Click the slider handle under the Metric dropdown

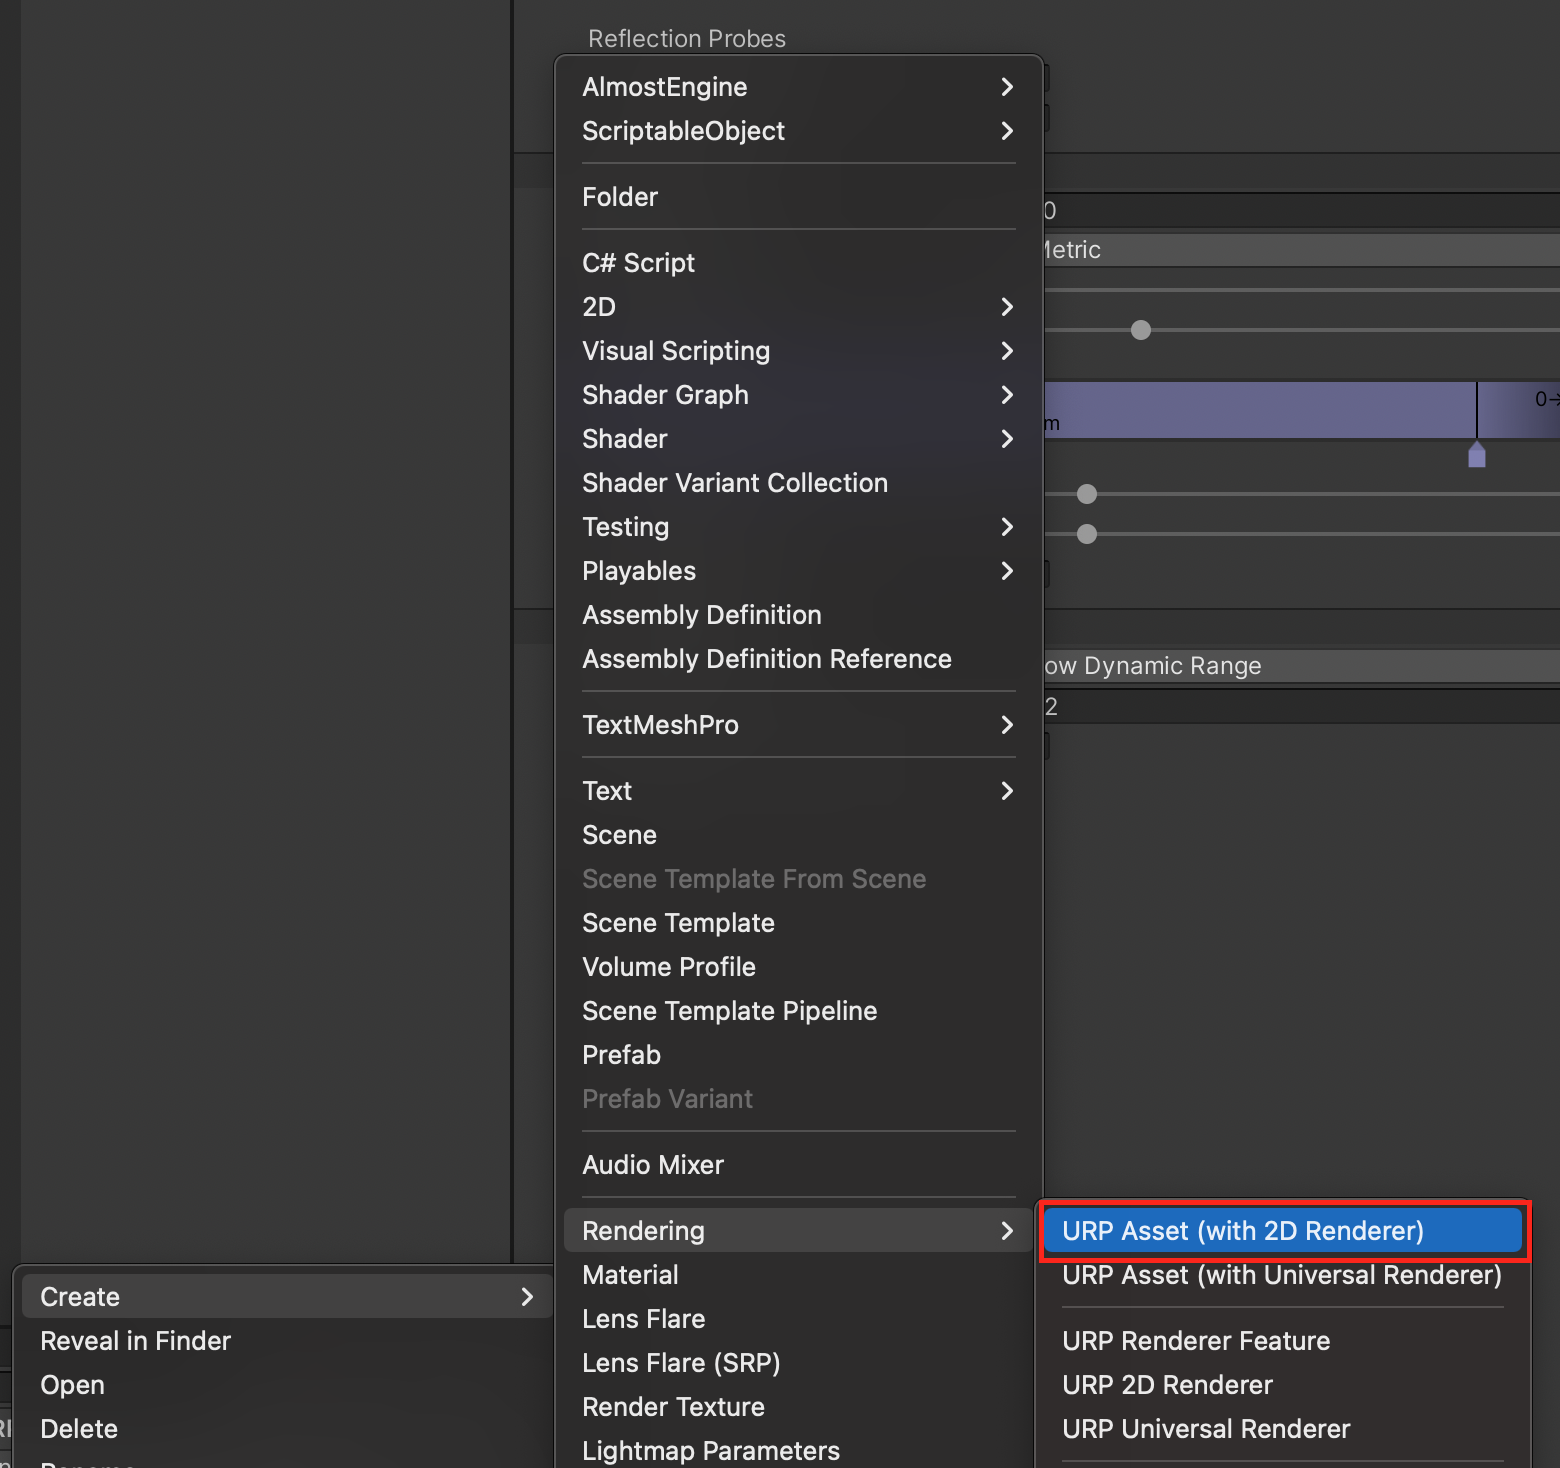tap(1141, 330)
